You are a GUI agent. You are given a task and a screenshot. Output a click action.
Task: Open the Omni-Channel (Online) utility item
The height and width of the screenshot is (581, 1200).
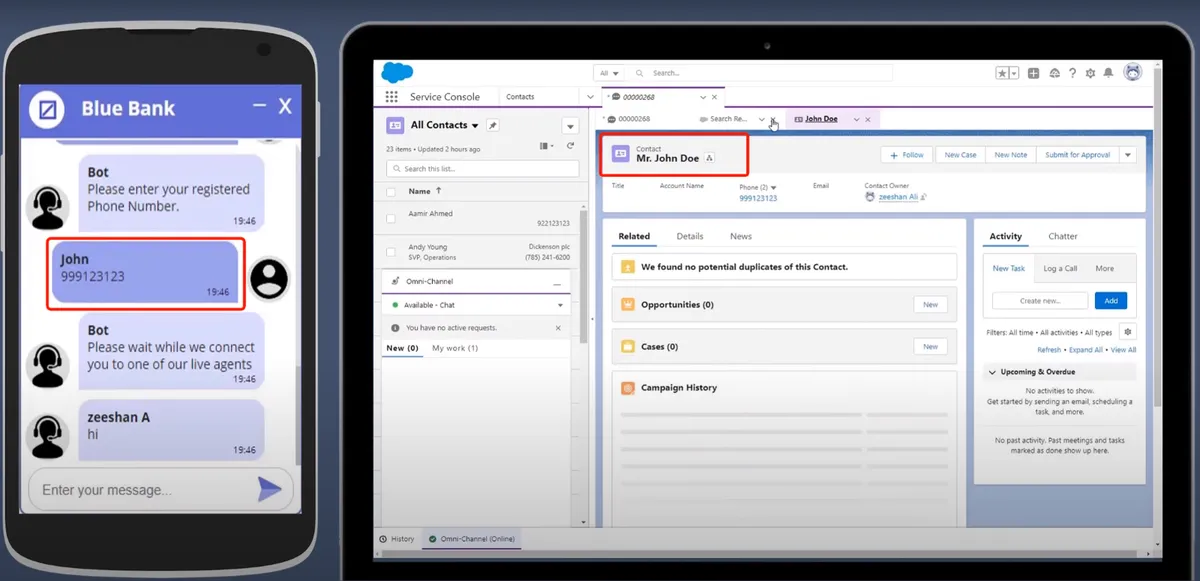click(x=471, y=539)
